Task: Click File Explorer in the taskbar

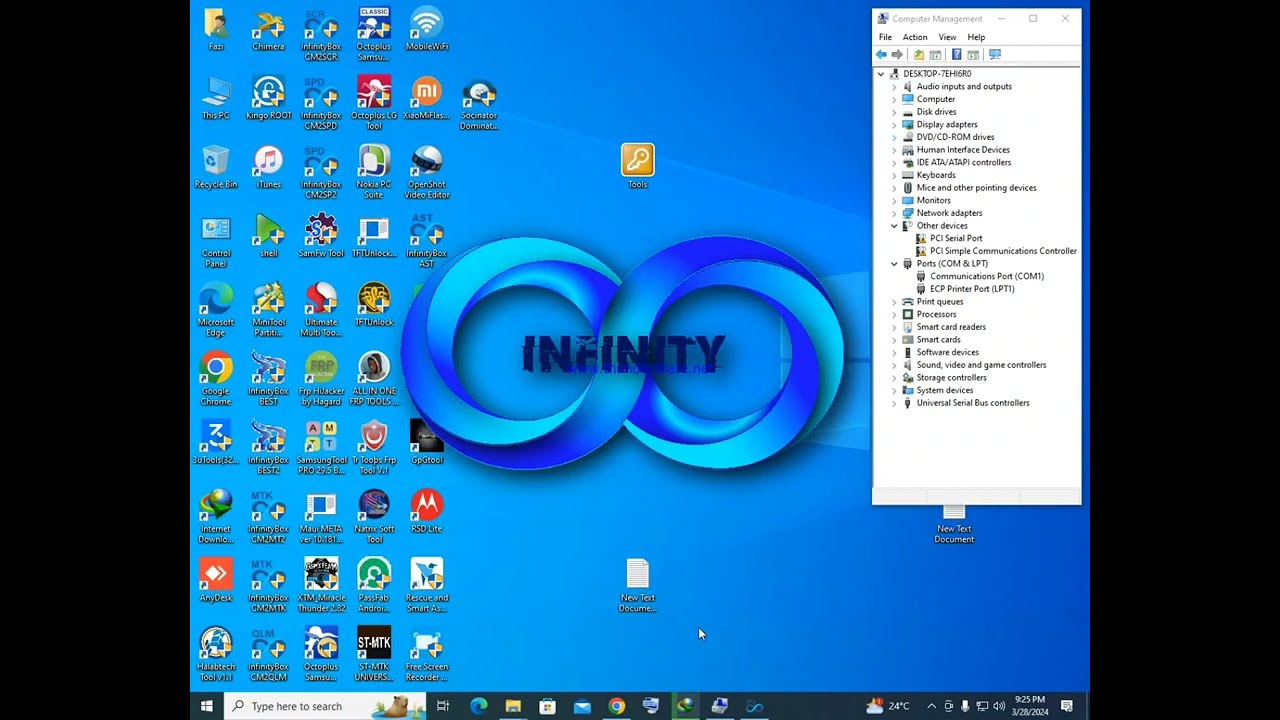Action: tap(513, 706)
